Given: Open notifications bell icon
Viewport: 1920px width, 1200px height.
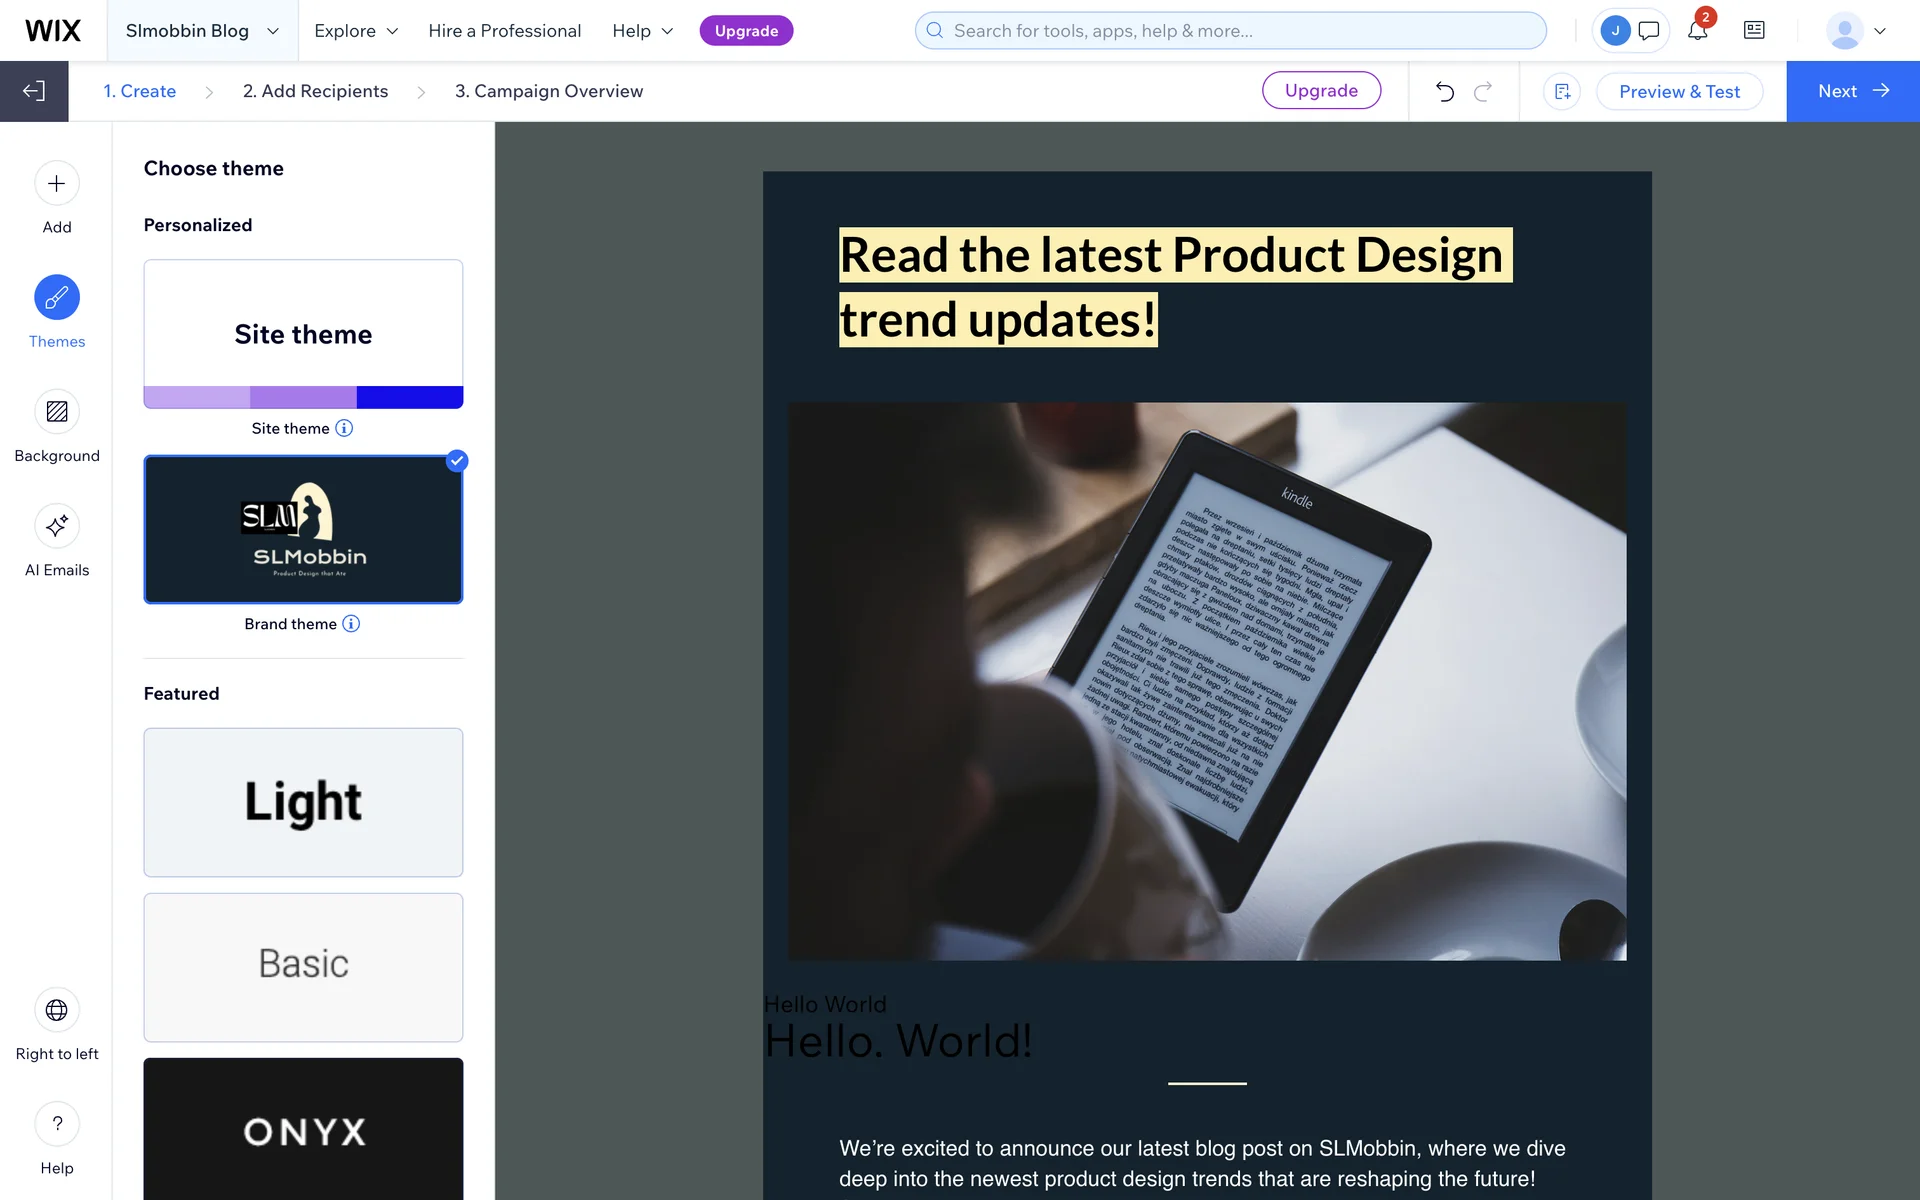Looking at the screenshot, I should click(1697, 31).
